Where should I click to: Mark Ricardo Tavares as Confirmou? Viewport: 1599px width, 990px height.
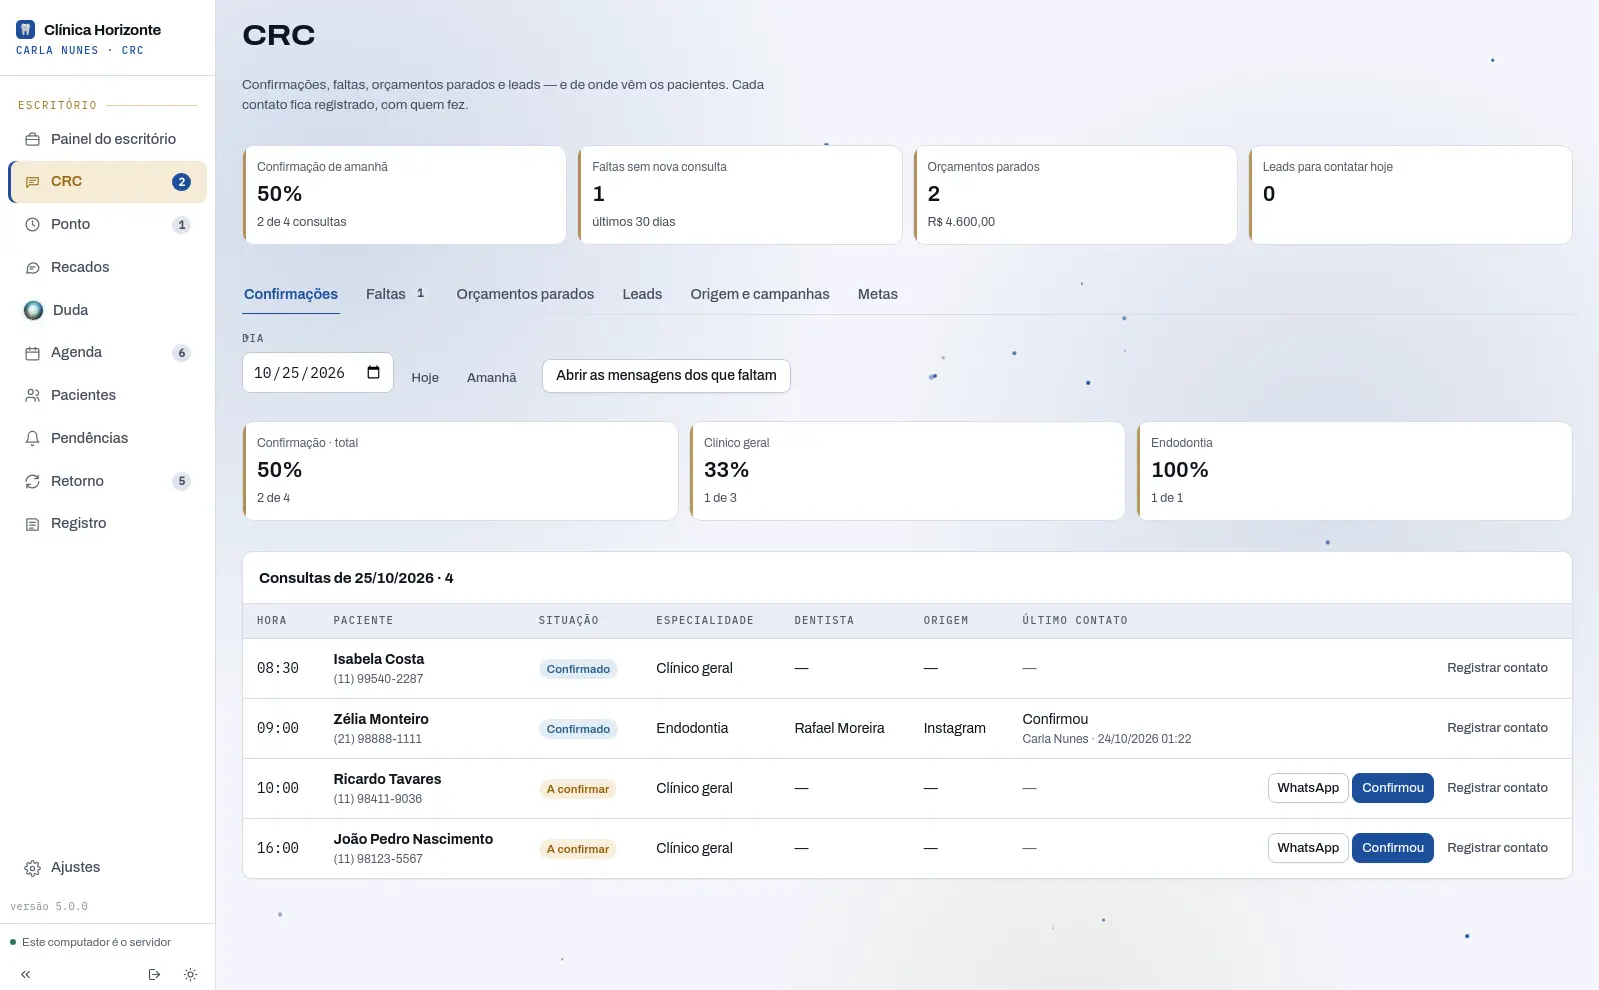coord(1392,788)
